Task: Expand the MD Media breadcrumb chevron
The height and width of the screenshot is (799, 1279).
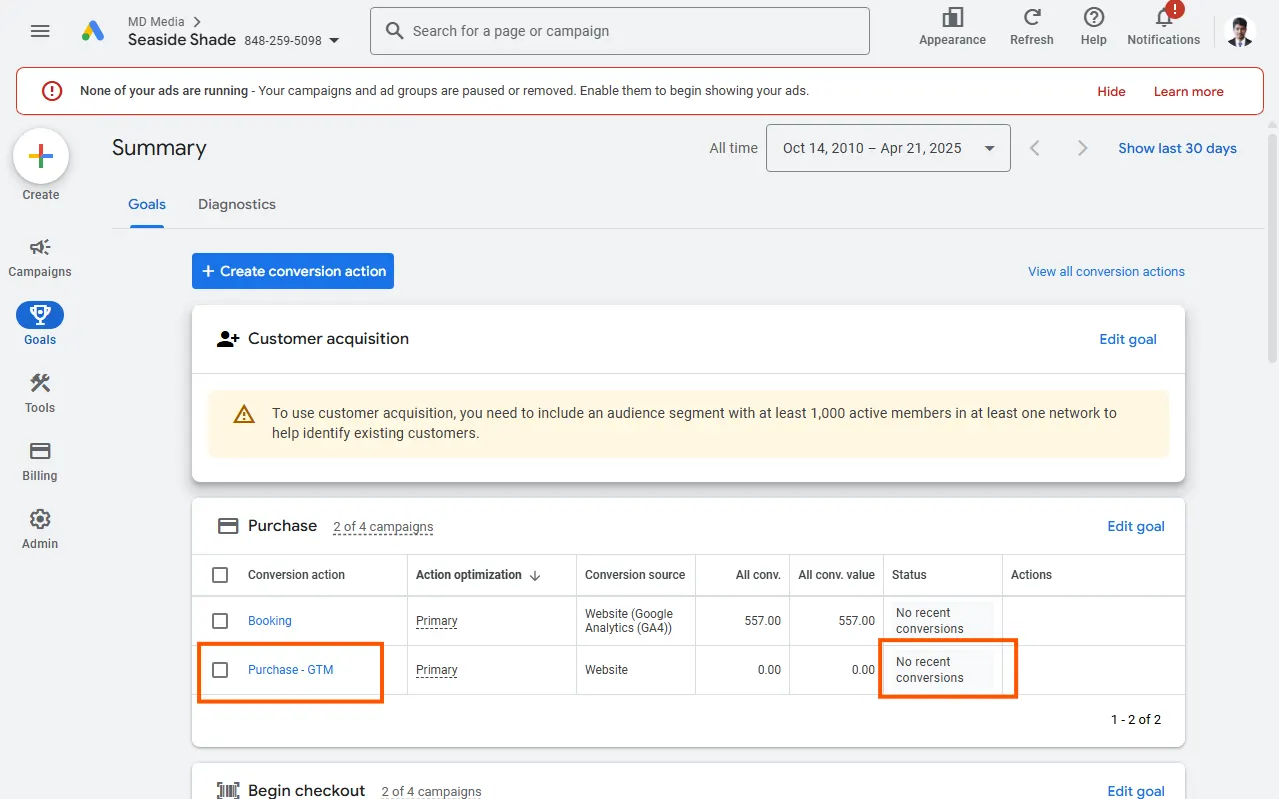Action: pos(196,21)
